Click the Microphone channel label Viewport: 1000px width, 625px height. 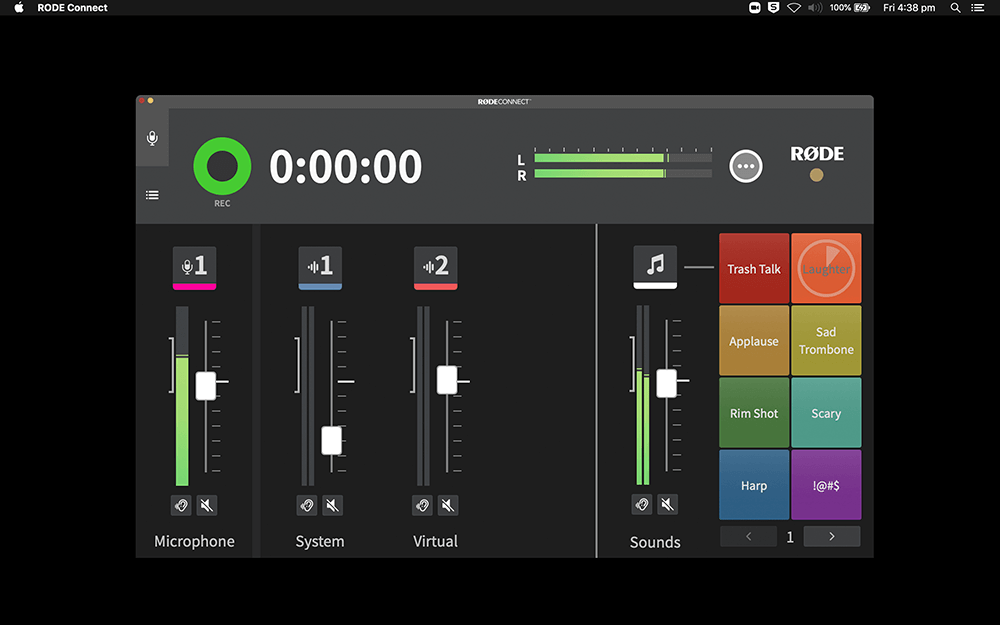coord(195,541)
